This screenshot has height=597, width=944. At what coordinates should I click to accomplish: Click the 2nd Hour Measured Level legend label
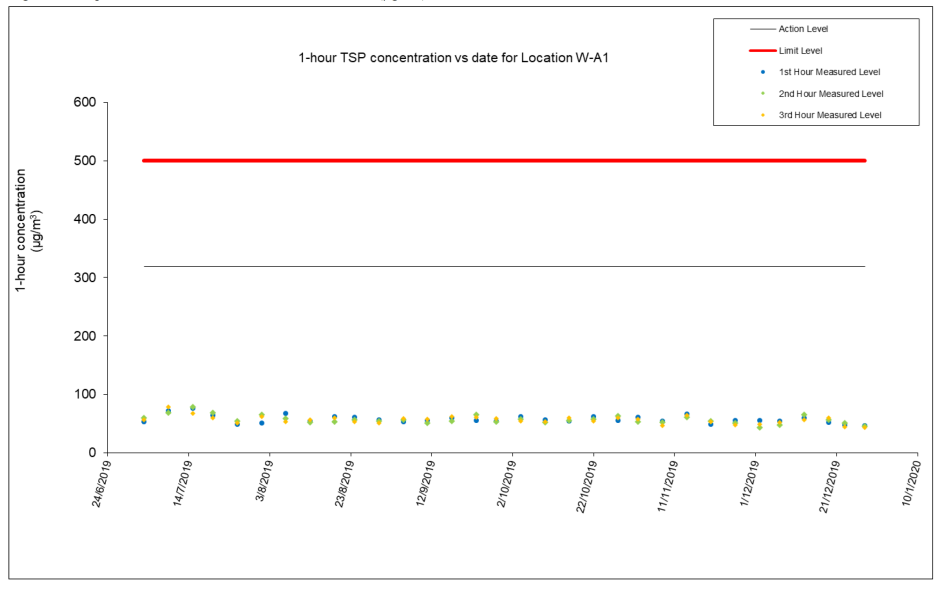click(x=830, y=94)
